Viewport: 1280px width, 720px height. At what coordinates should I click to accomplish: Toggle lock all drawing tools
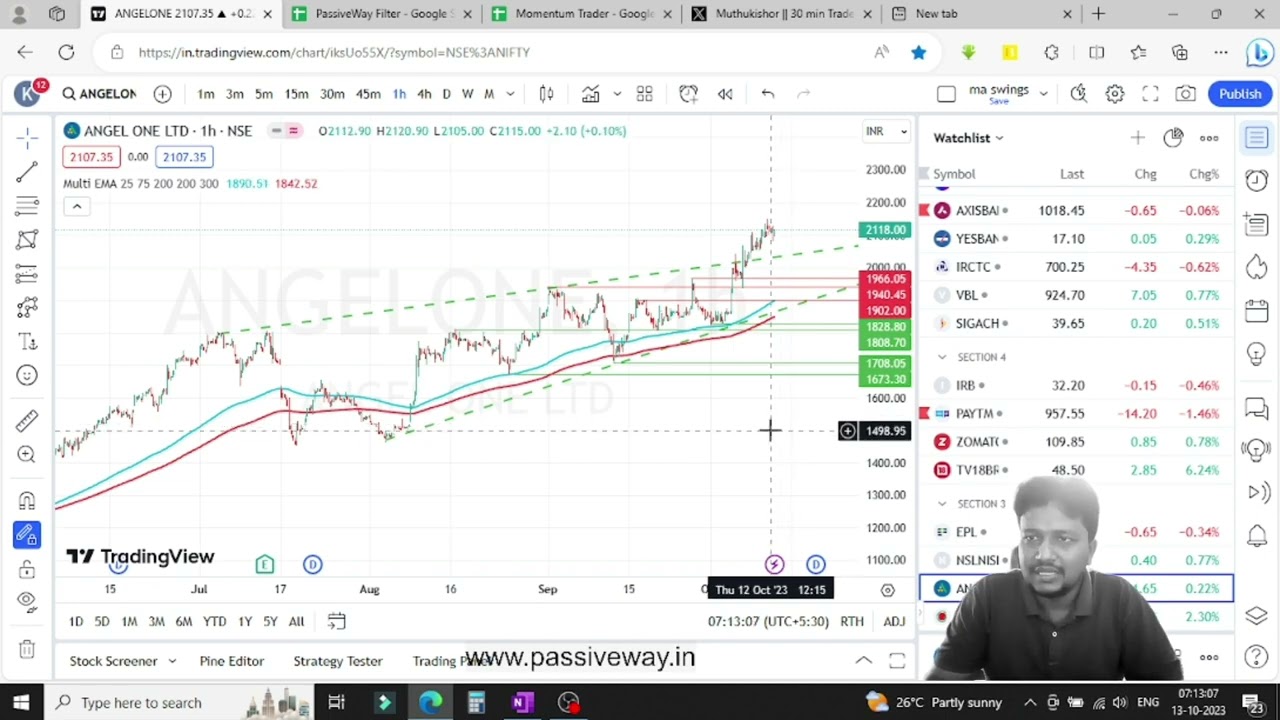[x=27, y=569]
